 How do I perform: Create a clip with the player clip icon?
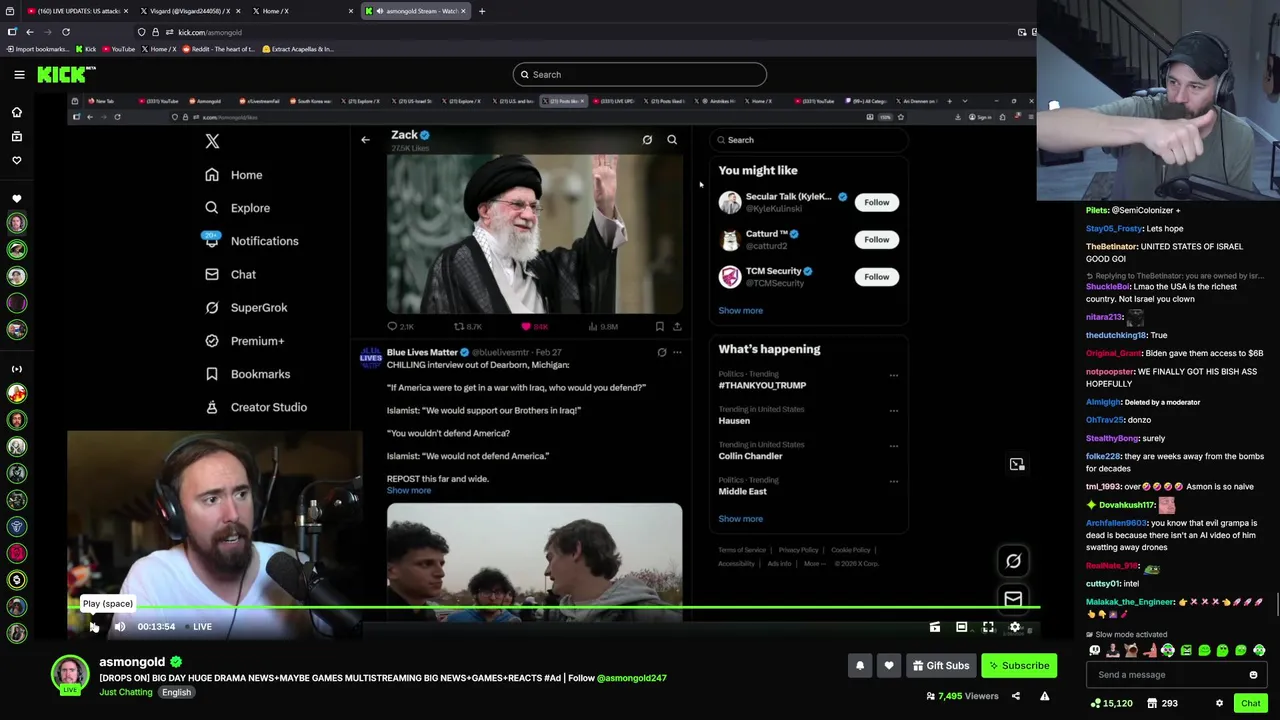coord(935,627)
